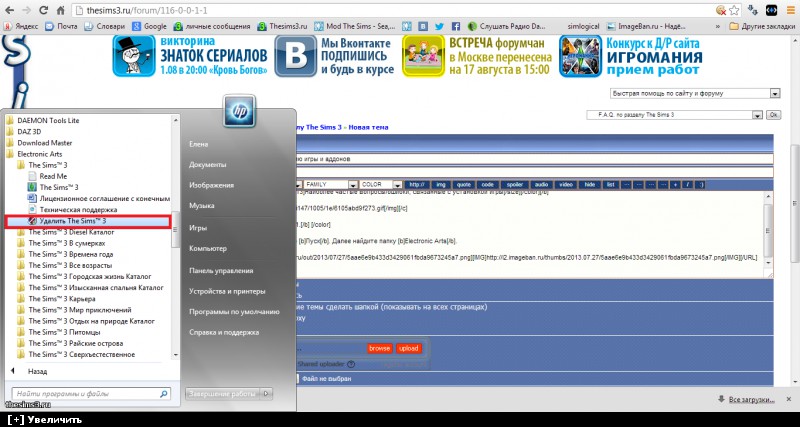Click the Назад back entry
This screenshot has height=427, width=800.
[x=37, y=371]
